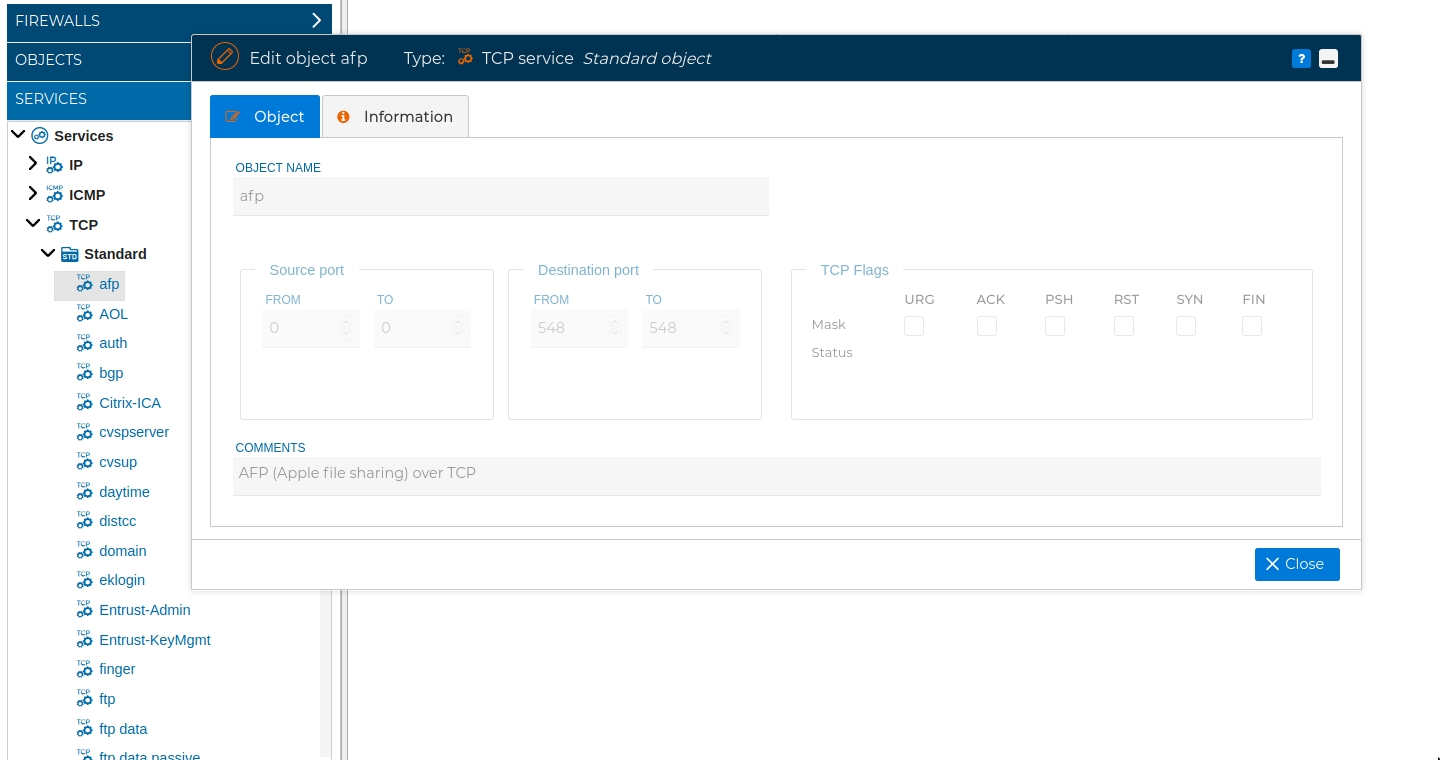Expand the FIREWALLS panel chevron

(316, 20)
